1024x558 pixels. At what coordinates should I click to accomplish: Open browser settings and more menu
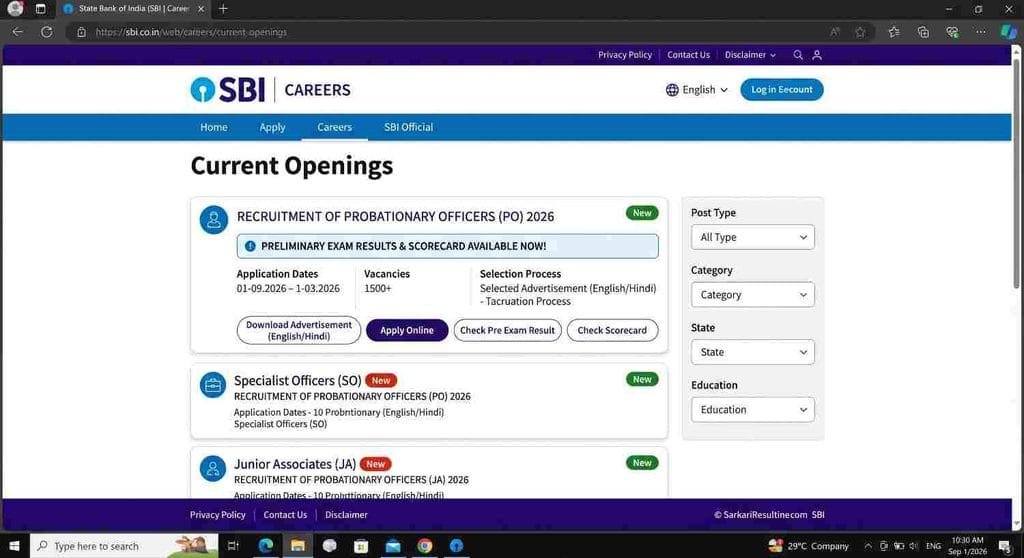click(x=980, y=32)
